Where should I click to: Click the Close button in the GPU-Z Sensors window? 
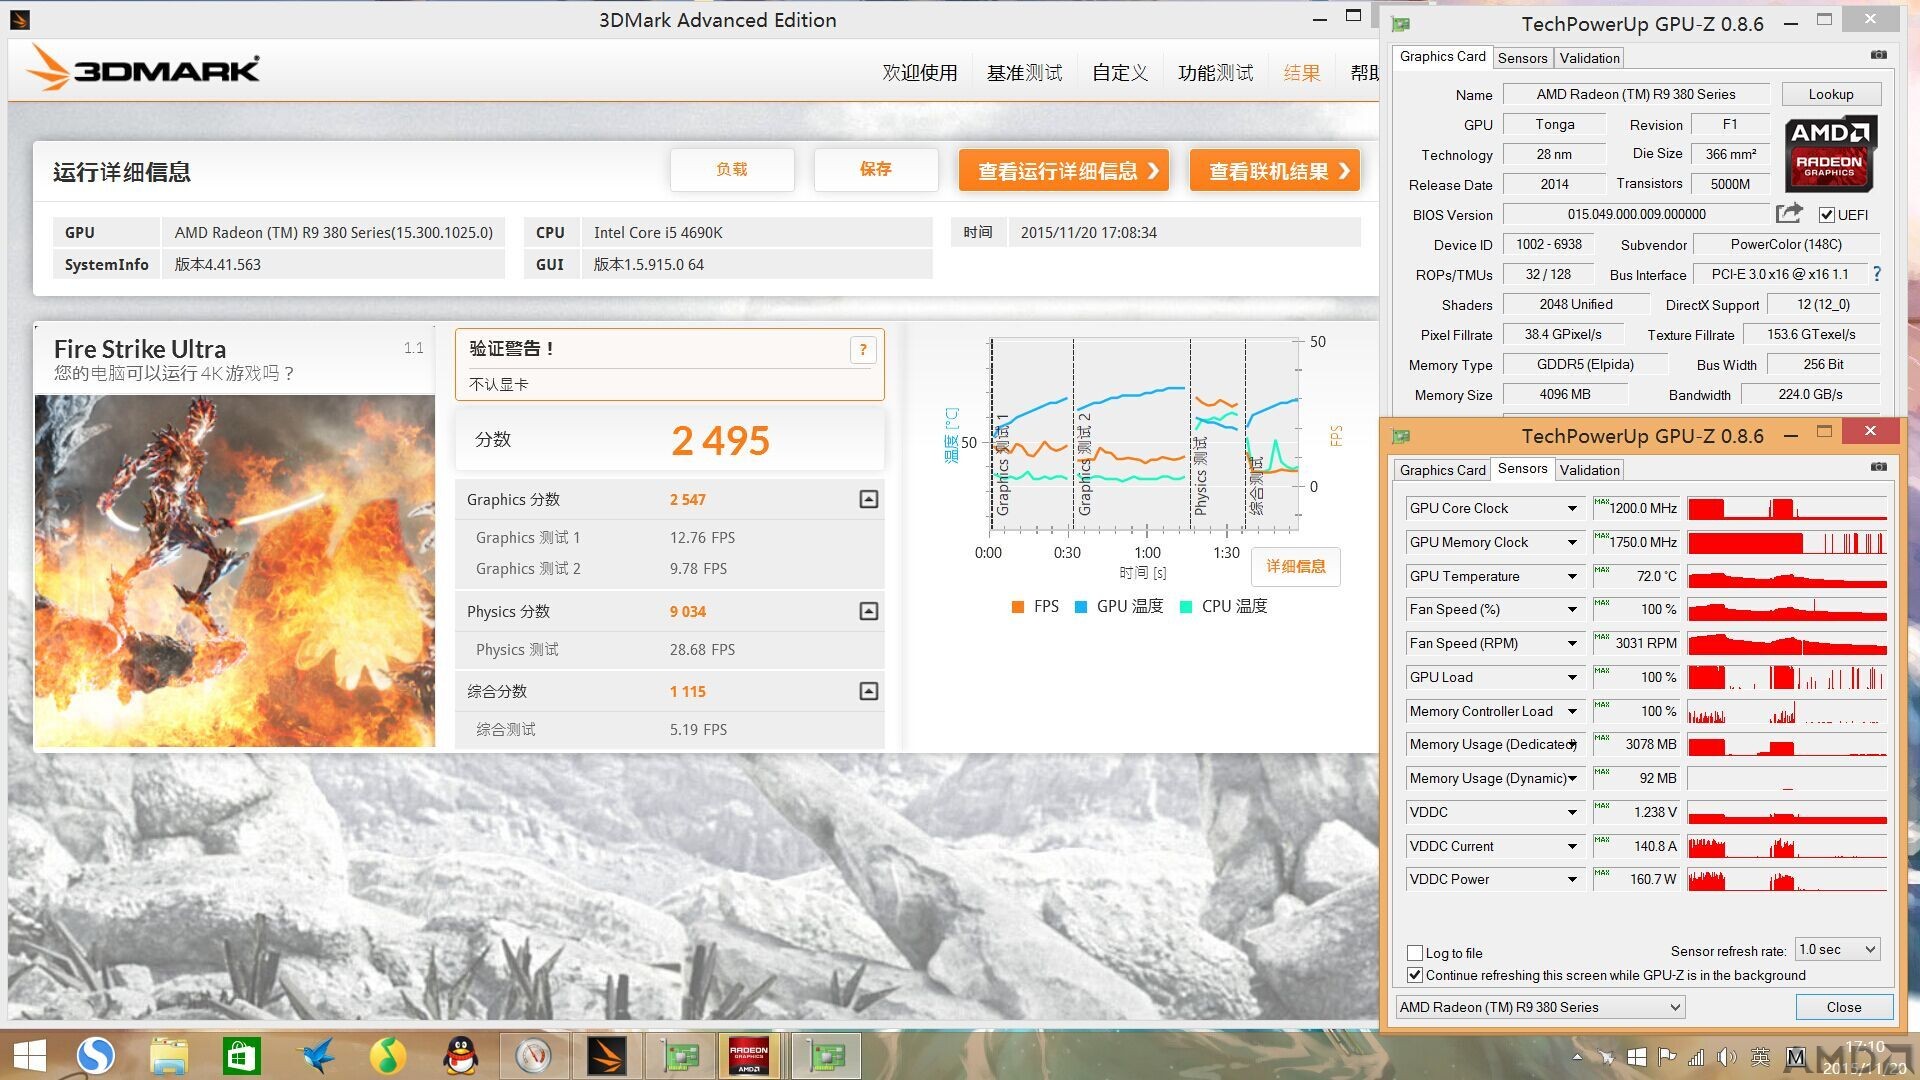point(1844,1007)
